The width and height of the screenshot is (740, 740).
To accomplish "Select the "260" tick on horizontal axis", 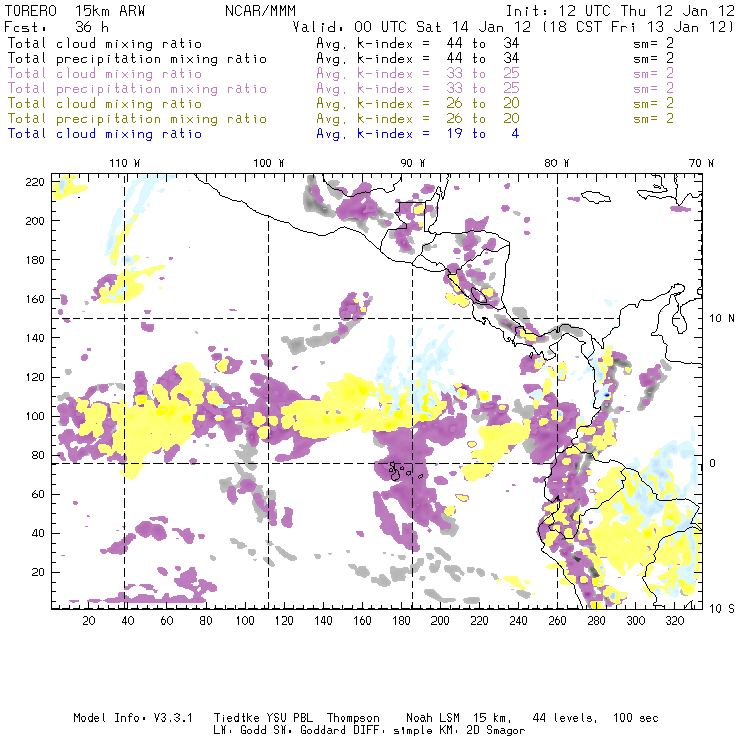I will (x=557, y=621).
